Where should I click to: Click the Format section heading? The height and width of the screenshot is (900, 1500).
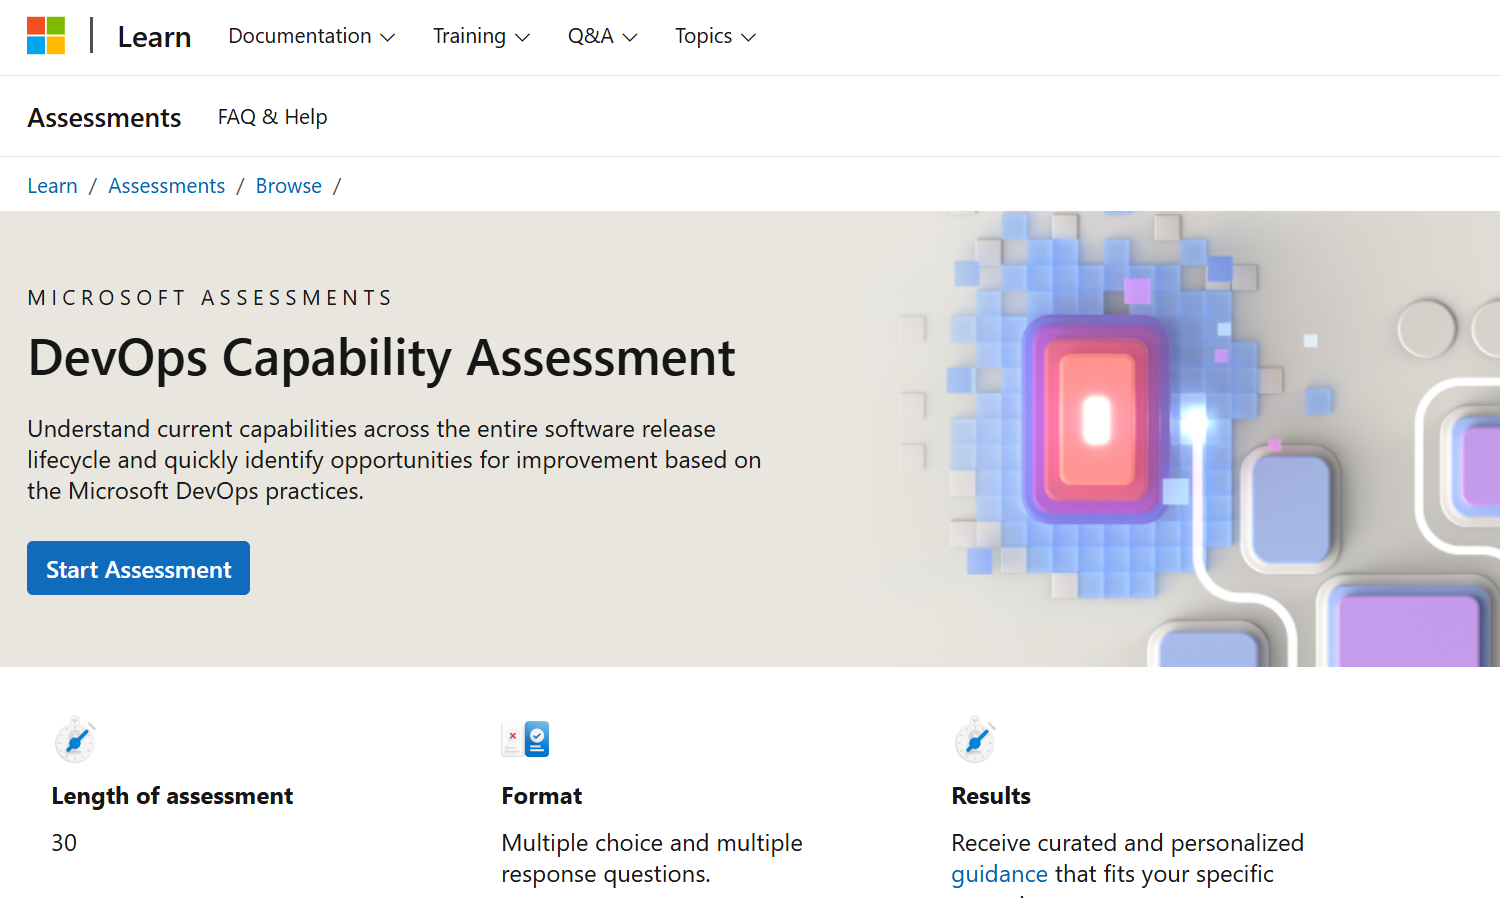(x=541, y=796)
